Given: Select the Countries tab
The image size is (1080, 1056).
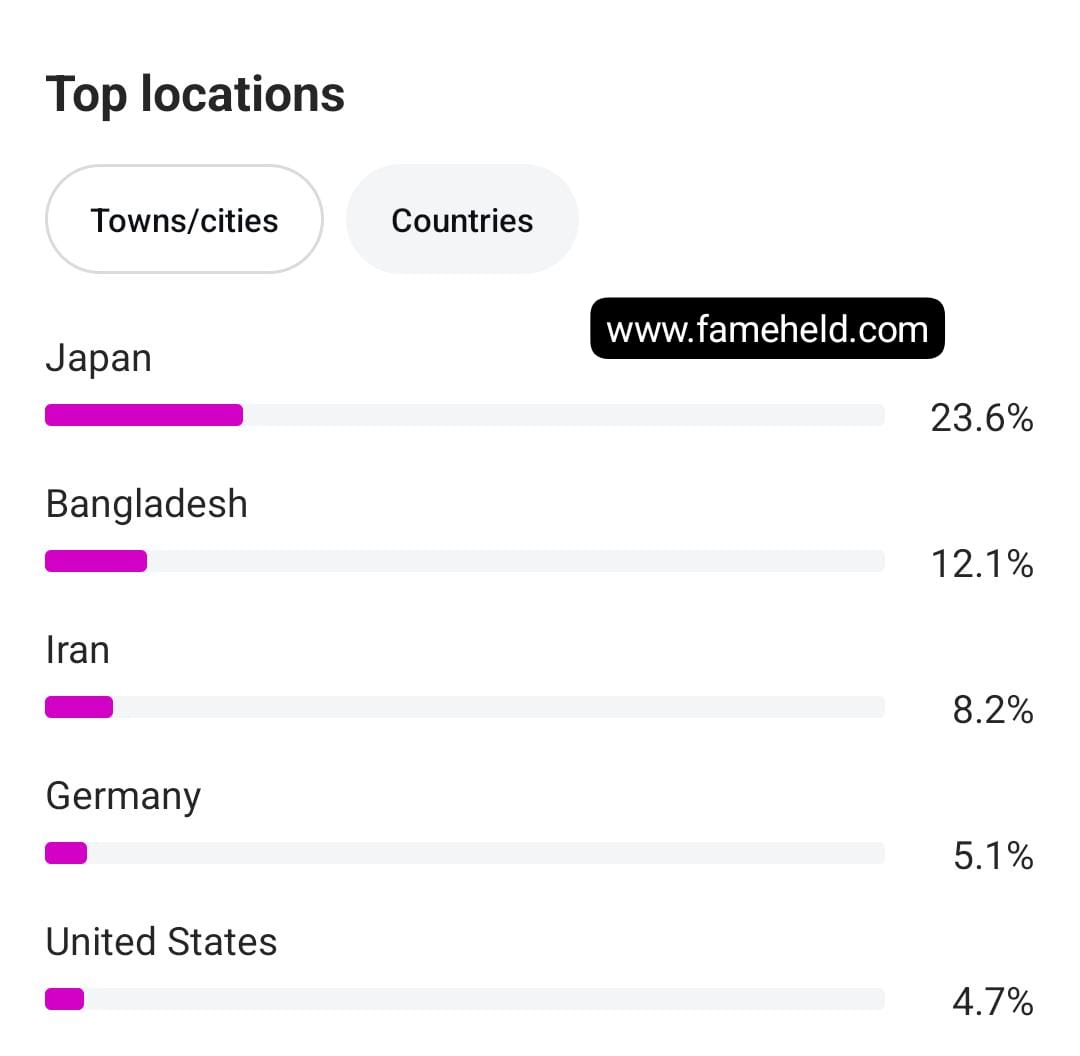Looking at the screenshot, I should [462, 219].
